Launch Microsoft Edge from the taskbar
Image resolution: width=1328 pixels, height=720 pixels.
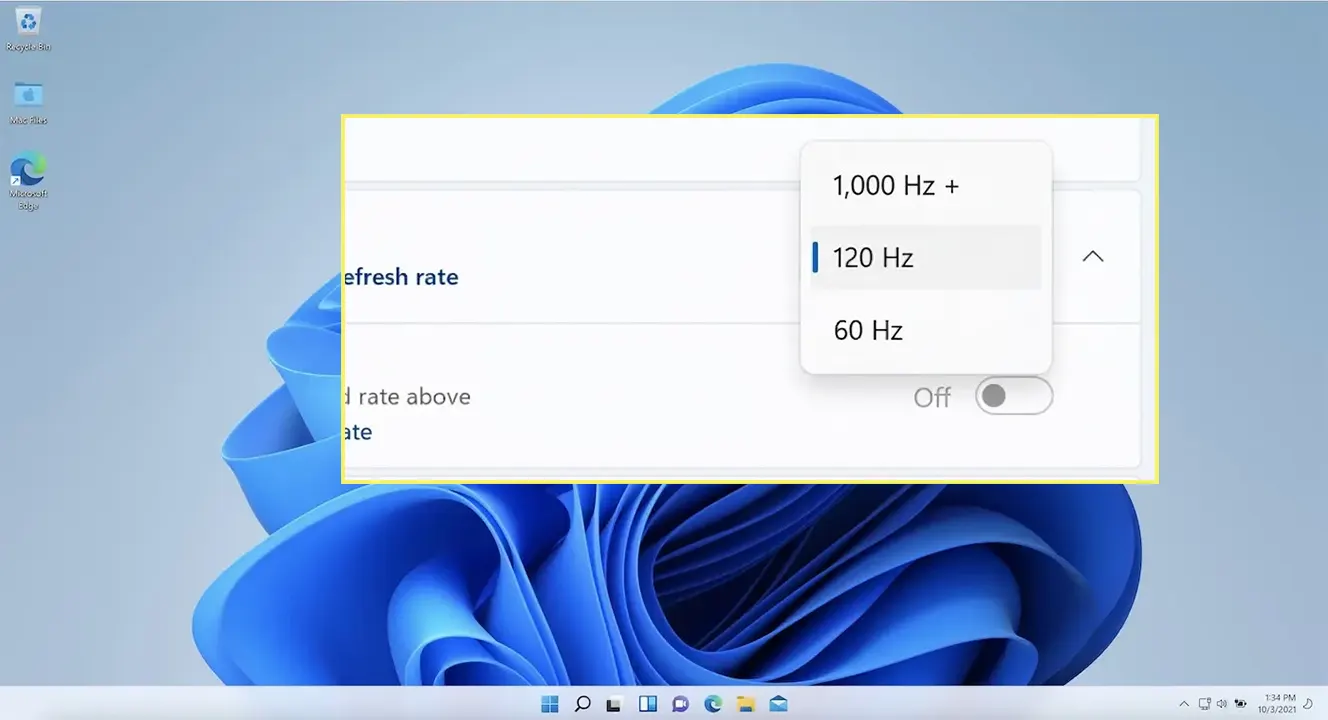click(712, 703)
